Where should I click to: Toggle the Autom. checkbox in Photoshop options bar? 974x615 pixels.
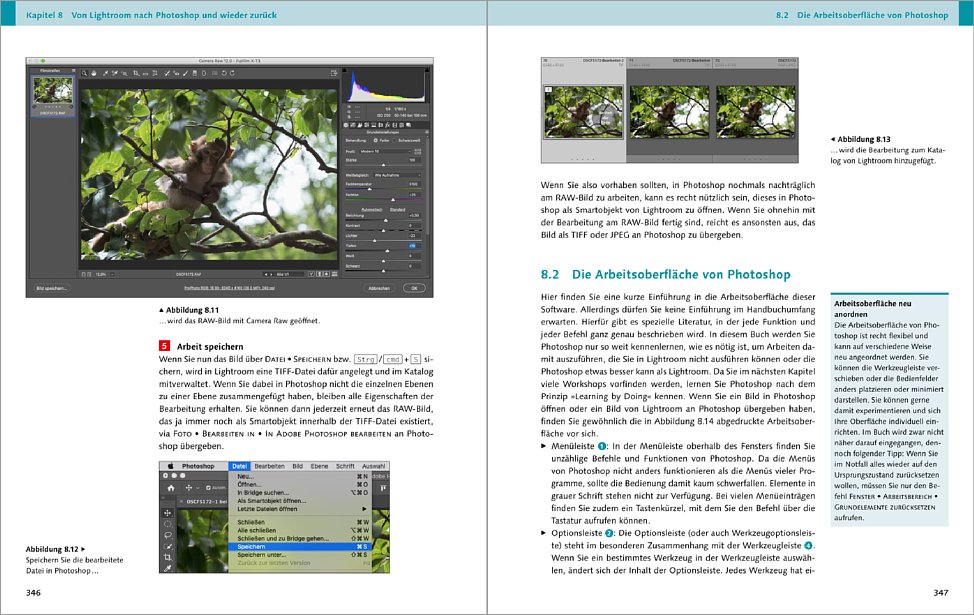pos(208,488)
